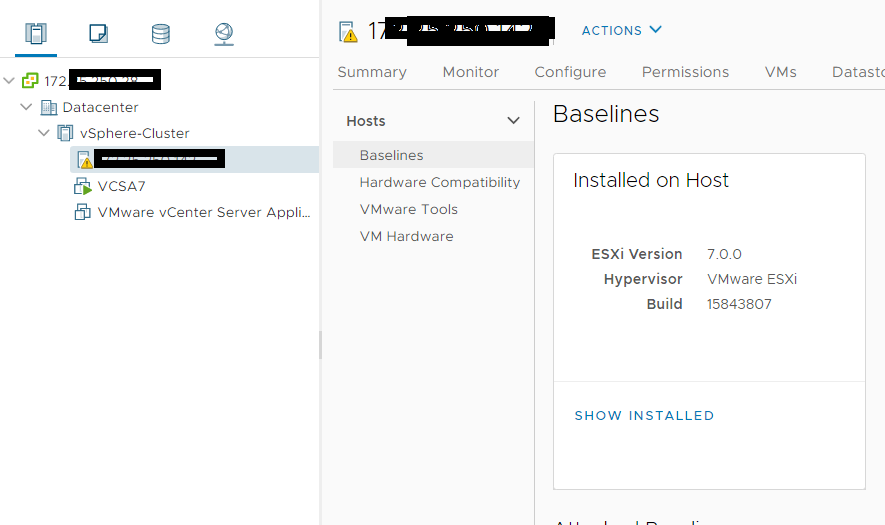The image size is (885, 525).
Task: Select VMware vCenter Server Appli... tree item
Action: (204, 212)
